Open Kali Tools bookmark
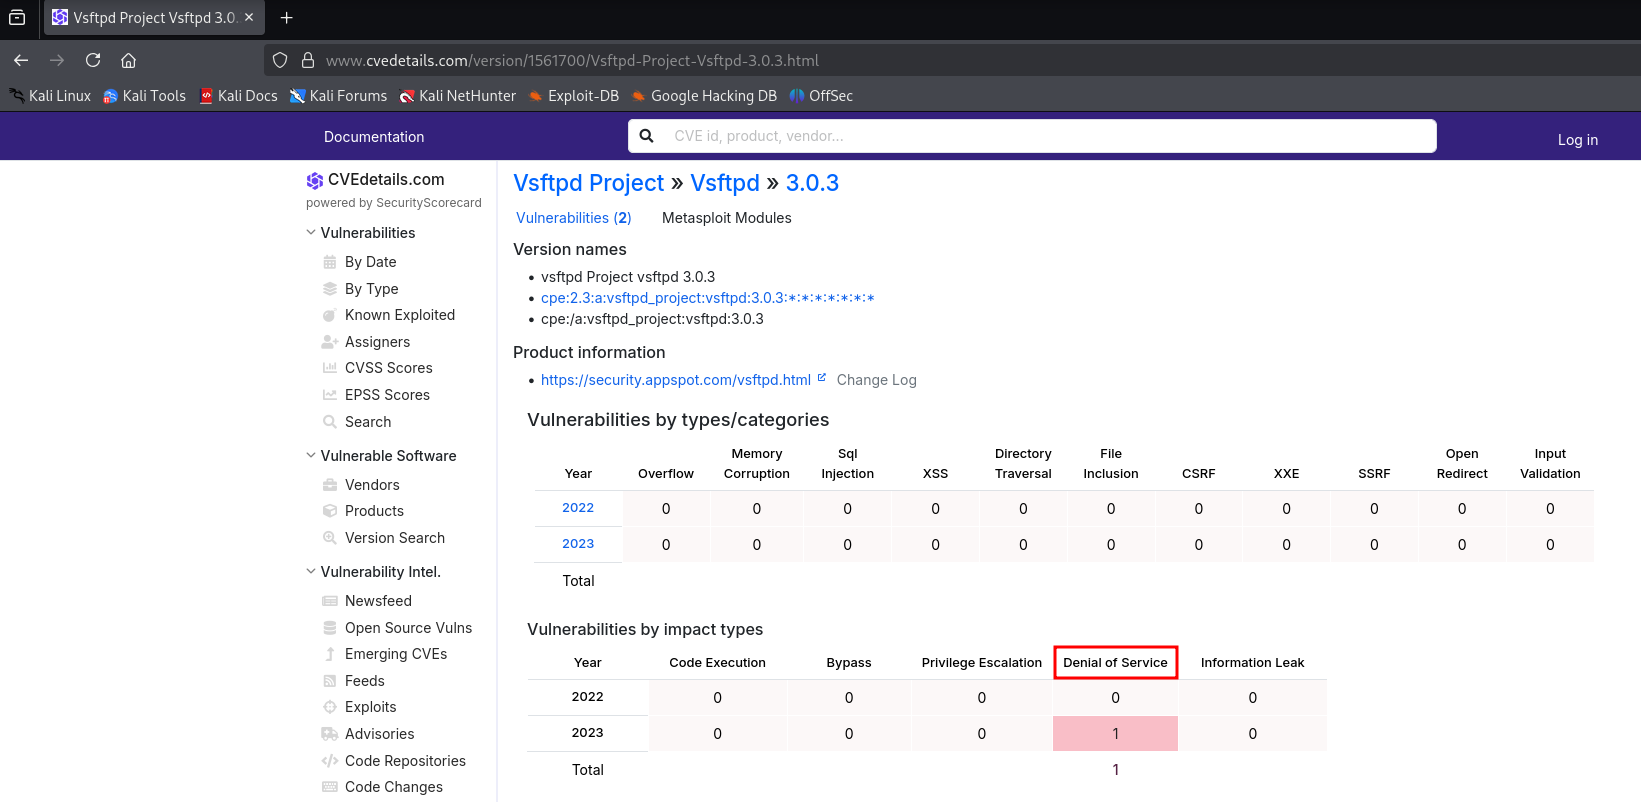 145,96
